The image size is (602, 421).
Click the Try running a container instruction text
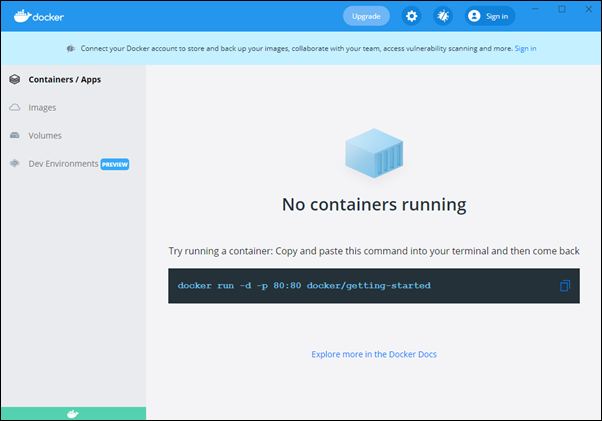click(x=374, y=251)
